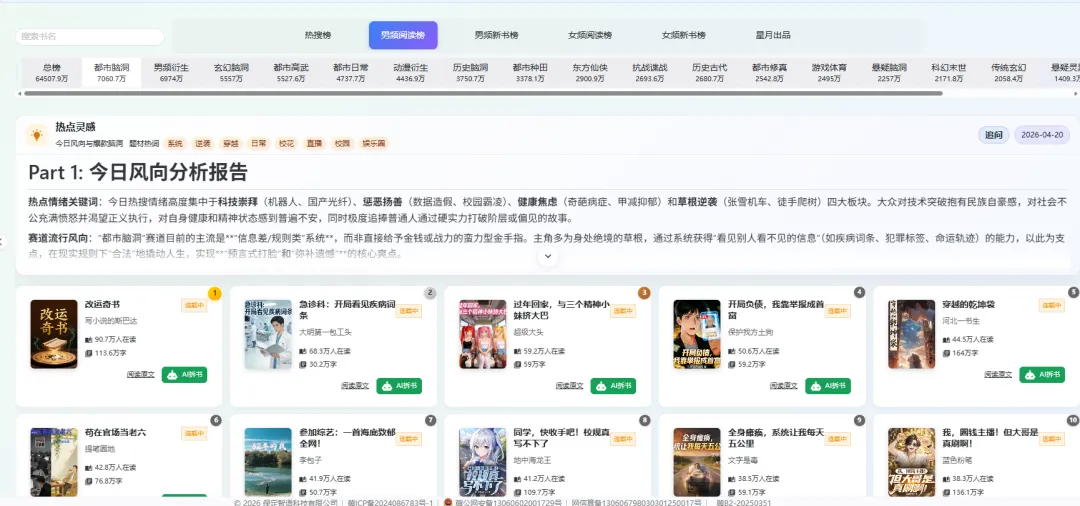
Task: Click the readers icon next to 41.9万人在读
Action: coord(303,478)
